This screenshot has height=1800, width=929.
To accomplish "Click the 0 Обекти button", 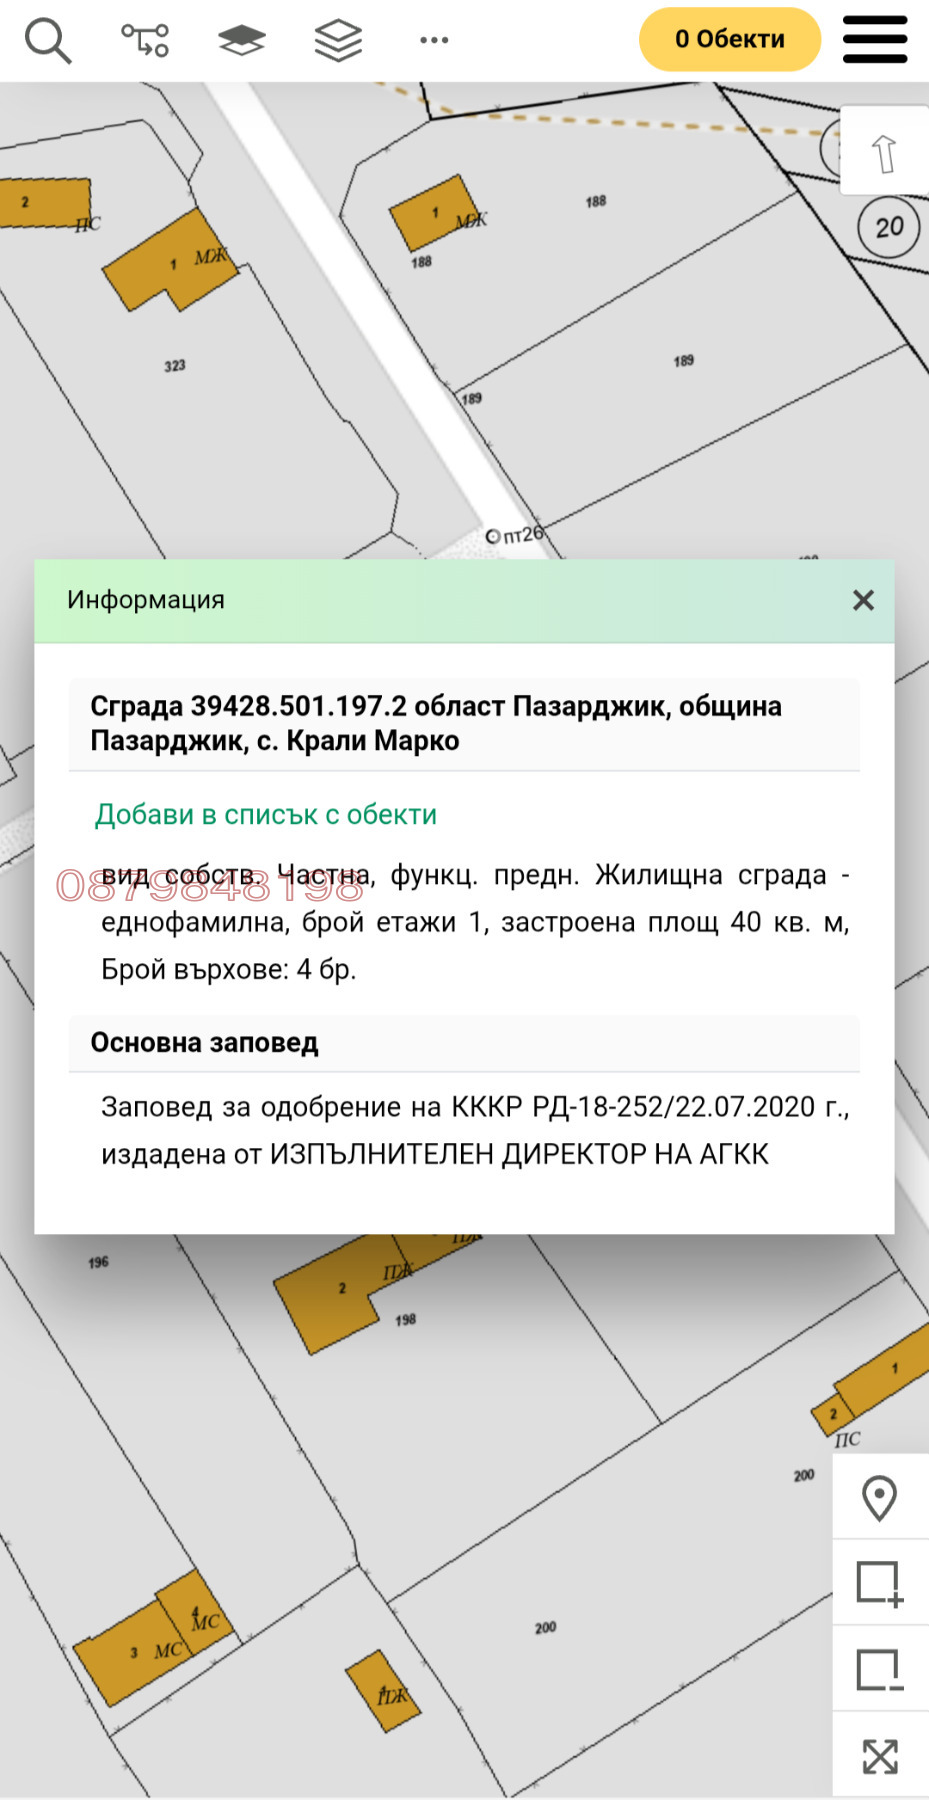I will (729, 40).
